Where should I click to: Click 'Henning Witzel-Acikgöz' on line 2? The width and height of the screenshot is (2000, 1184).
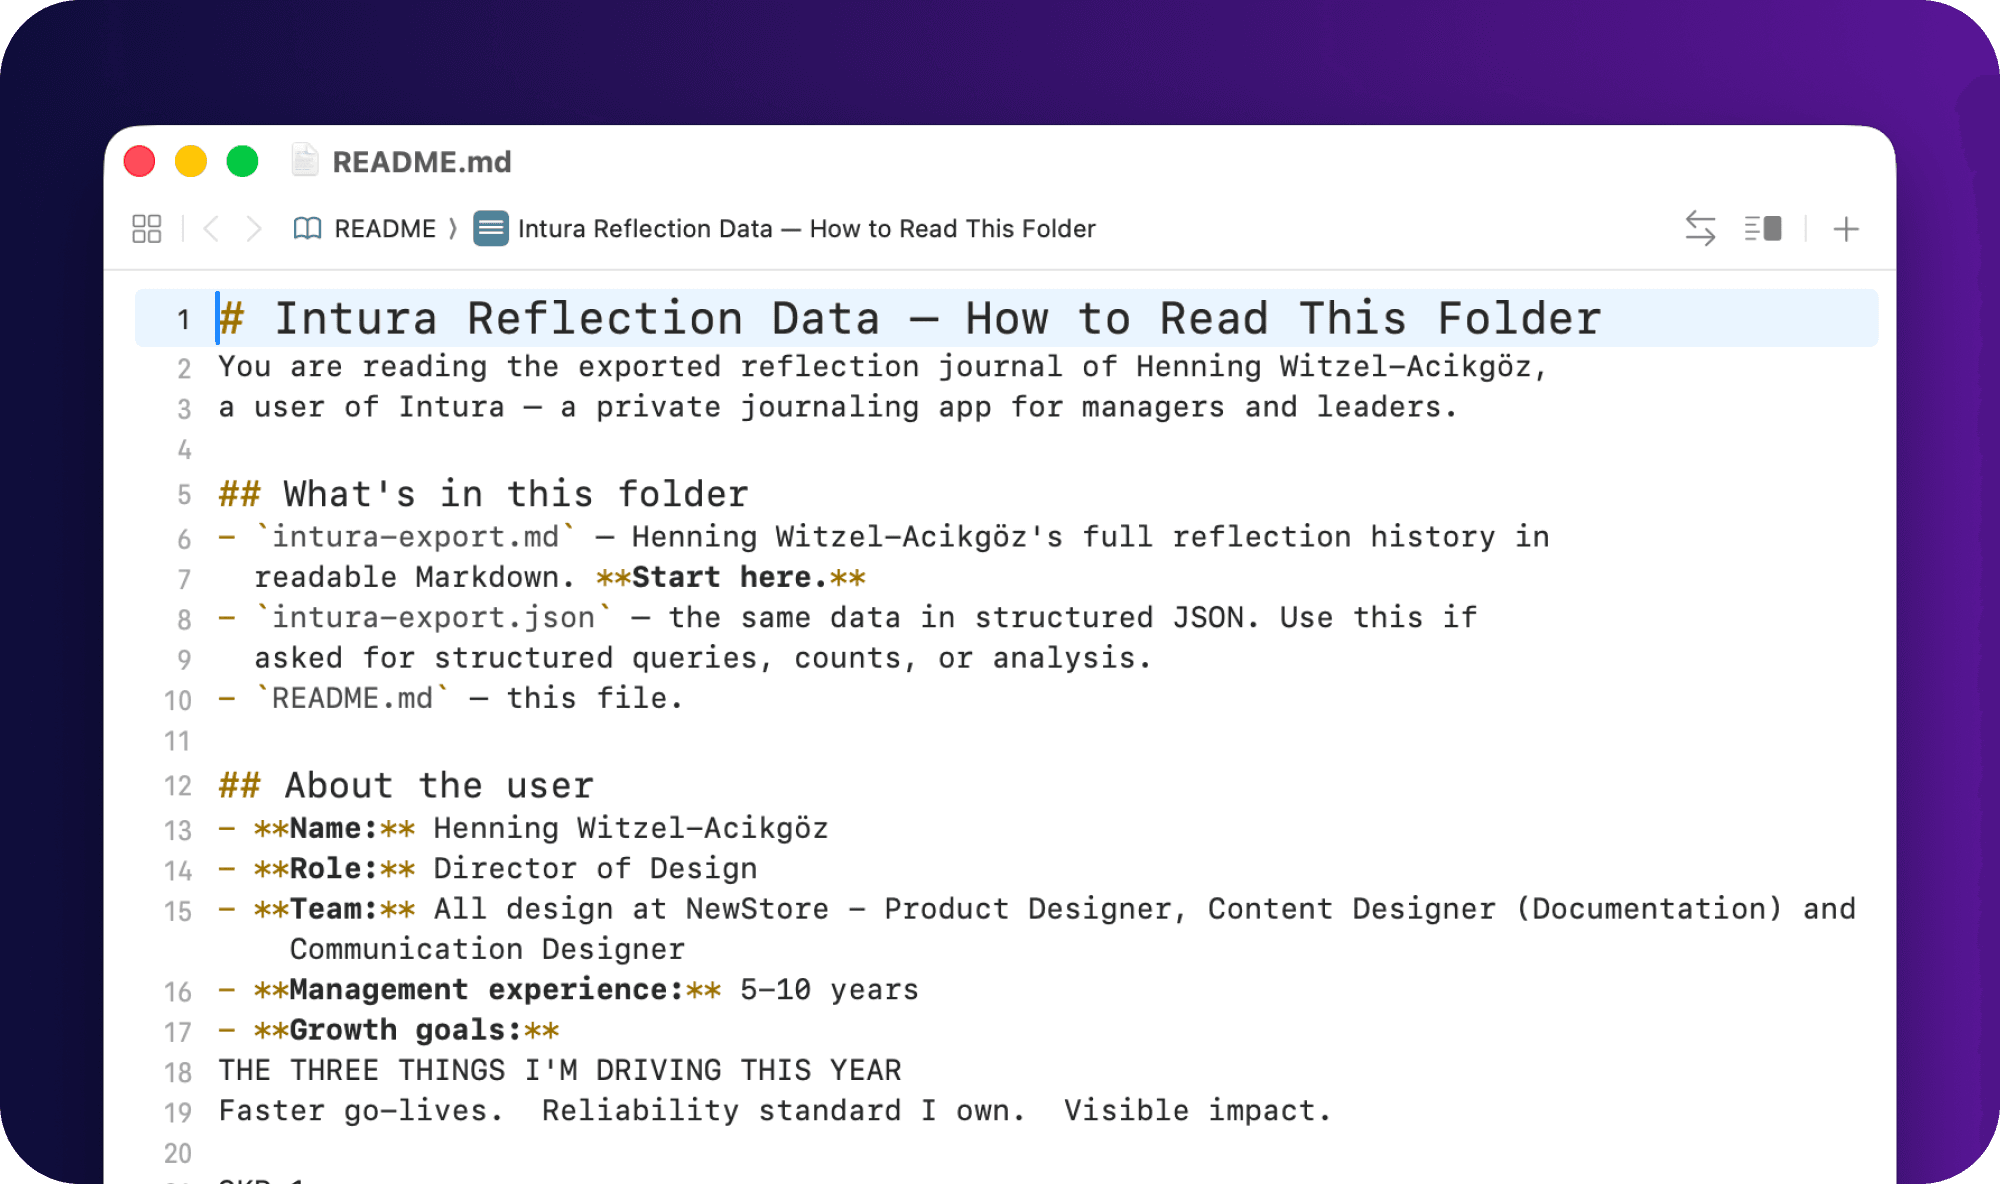point(1333,367)
